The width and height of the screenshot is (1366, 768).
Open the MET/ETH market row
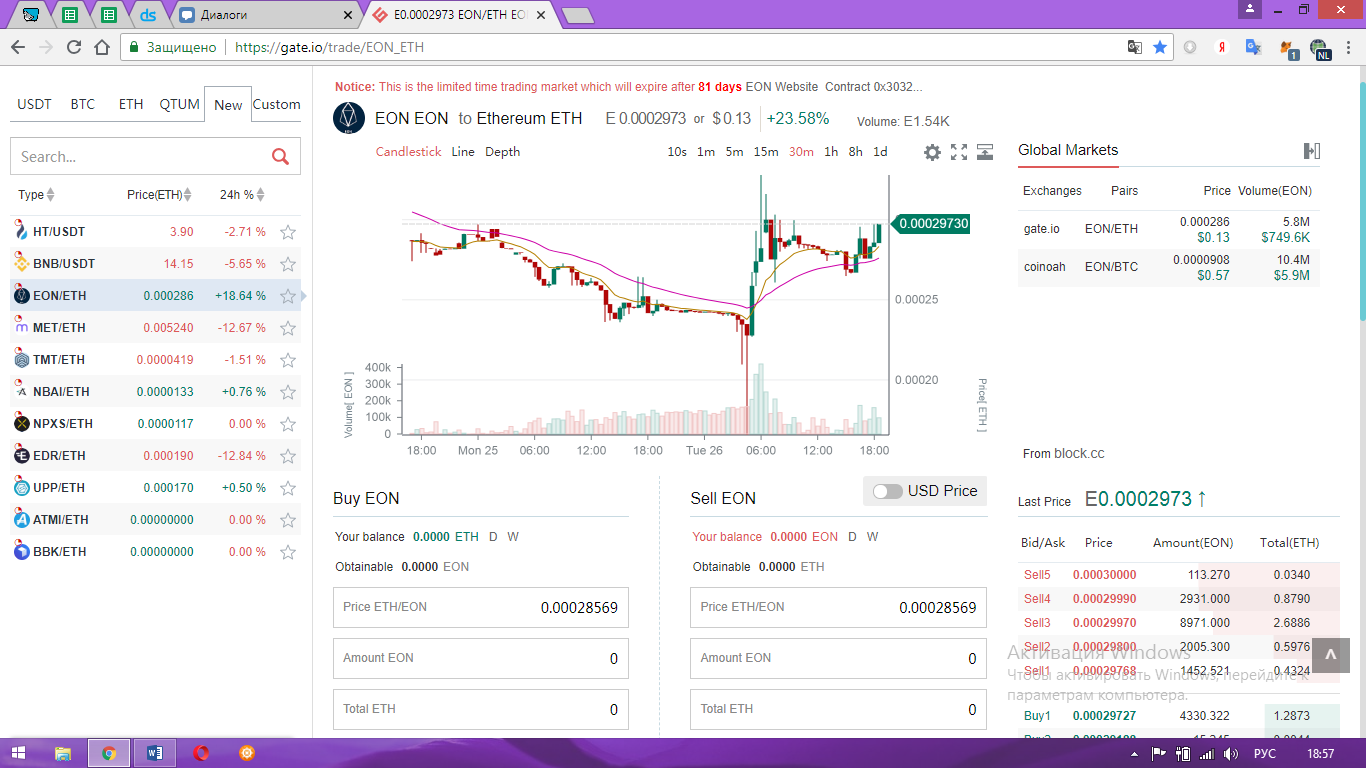point(155,328)
